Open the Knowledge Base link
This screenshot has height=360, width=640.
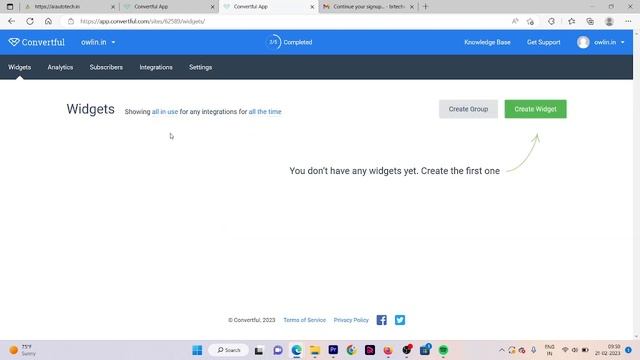pos(487,42)
